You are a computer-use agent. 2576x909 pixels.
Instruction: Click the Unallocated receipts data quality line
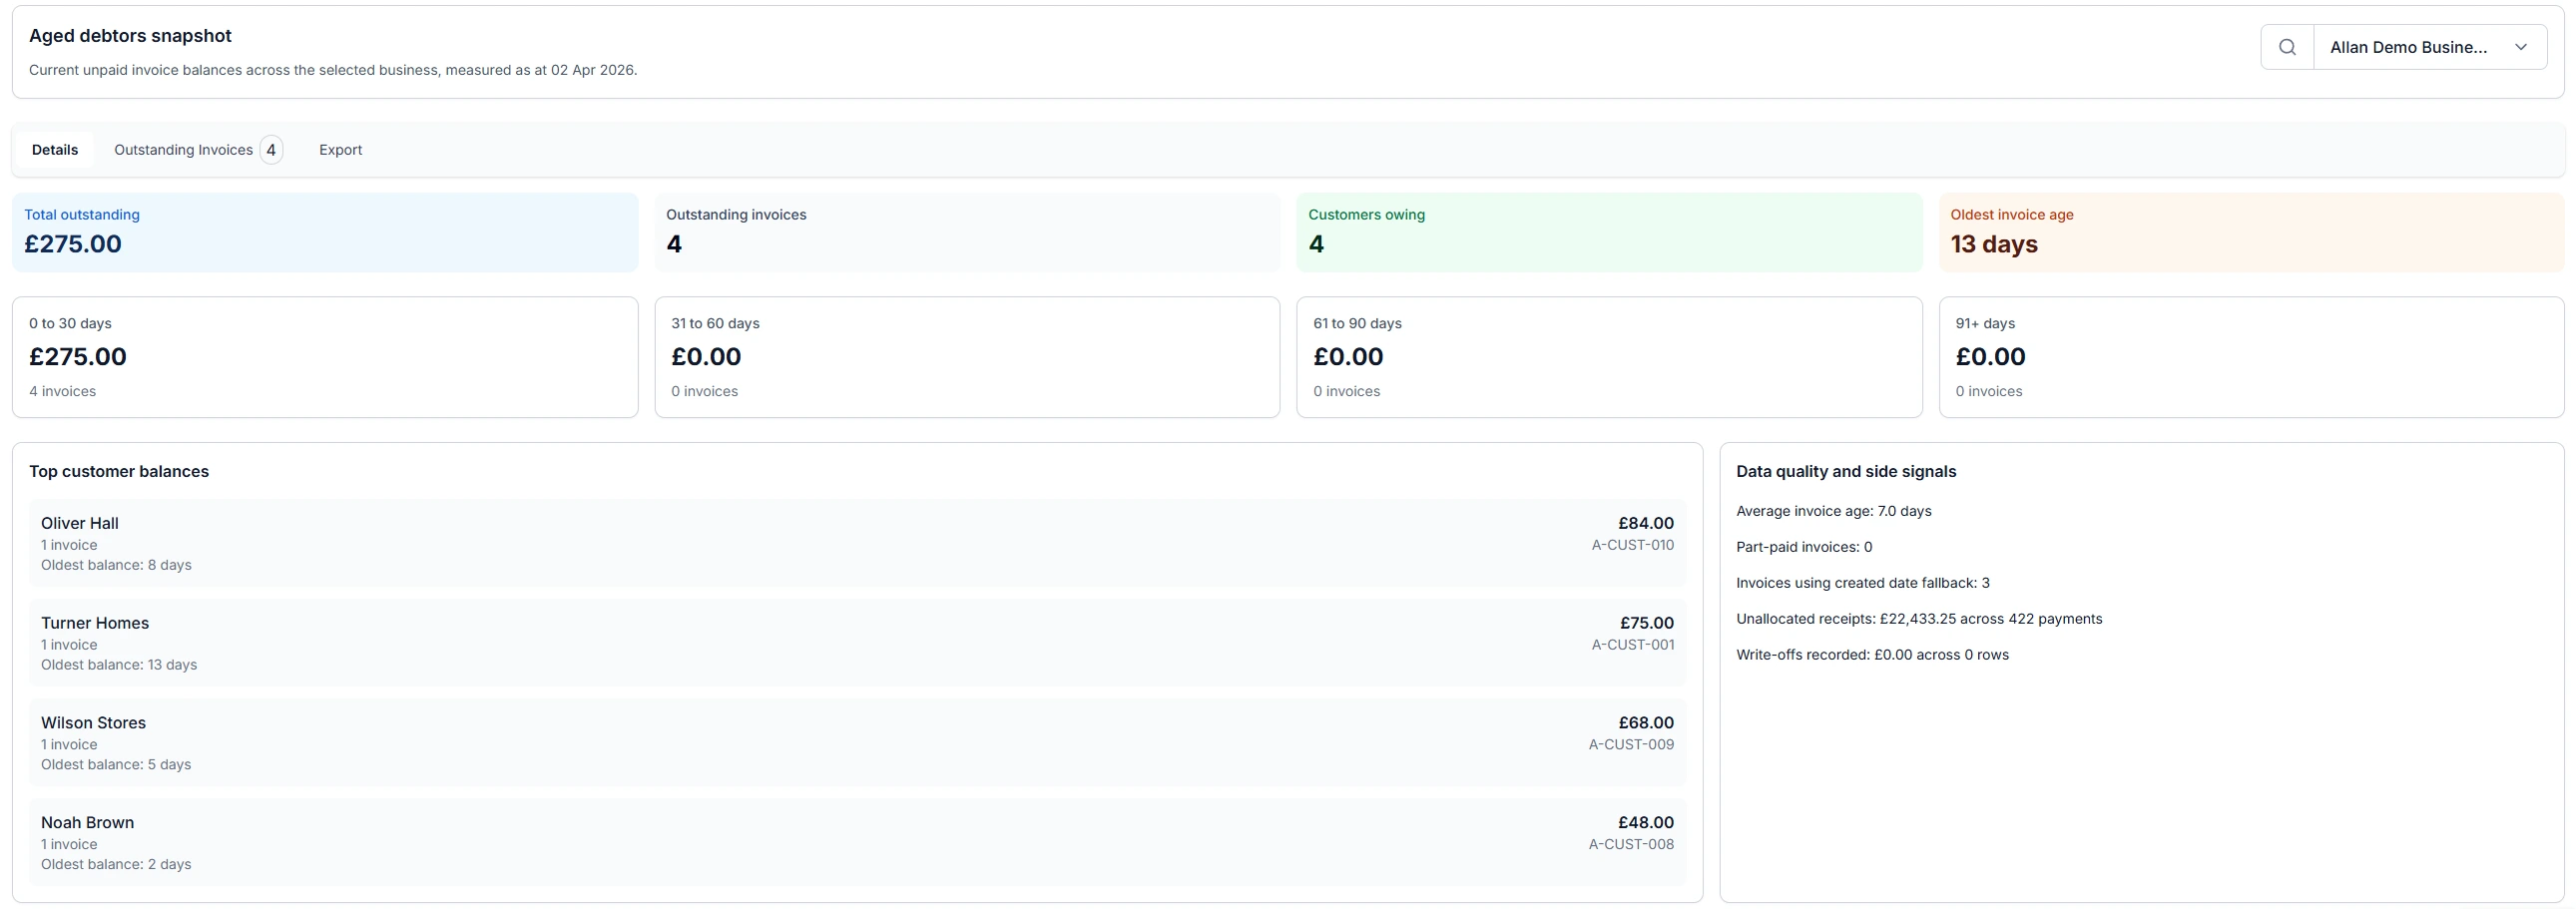[1918, 618]
